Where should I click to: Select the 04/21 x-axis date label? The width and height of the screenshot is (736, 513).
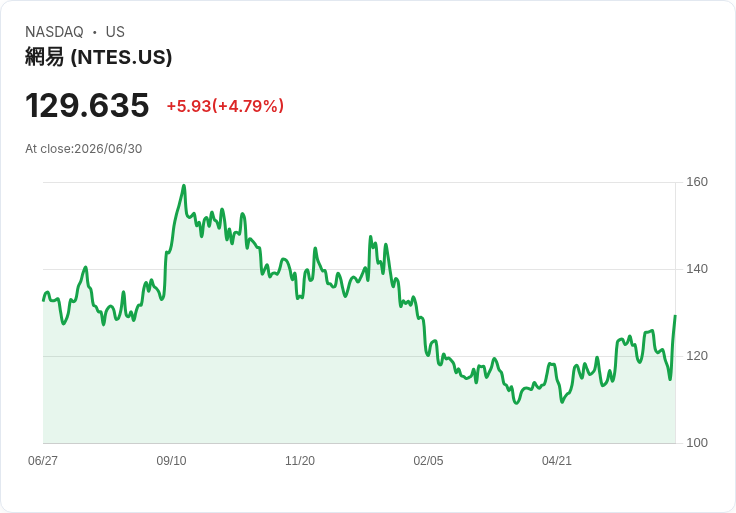point(557,461)
